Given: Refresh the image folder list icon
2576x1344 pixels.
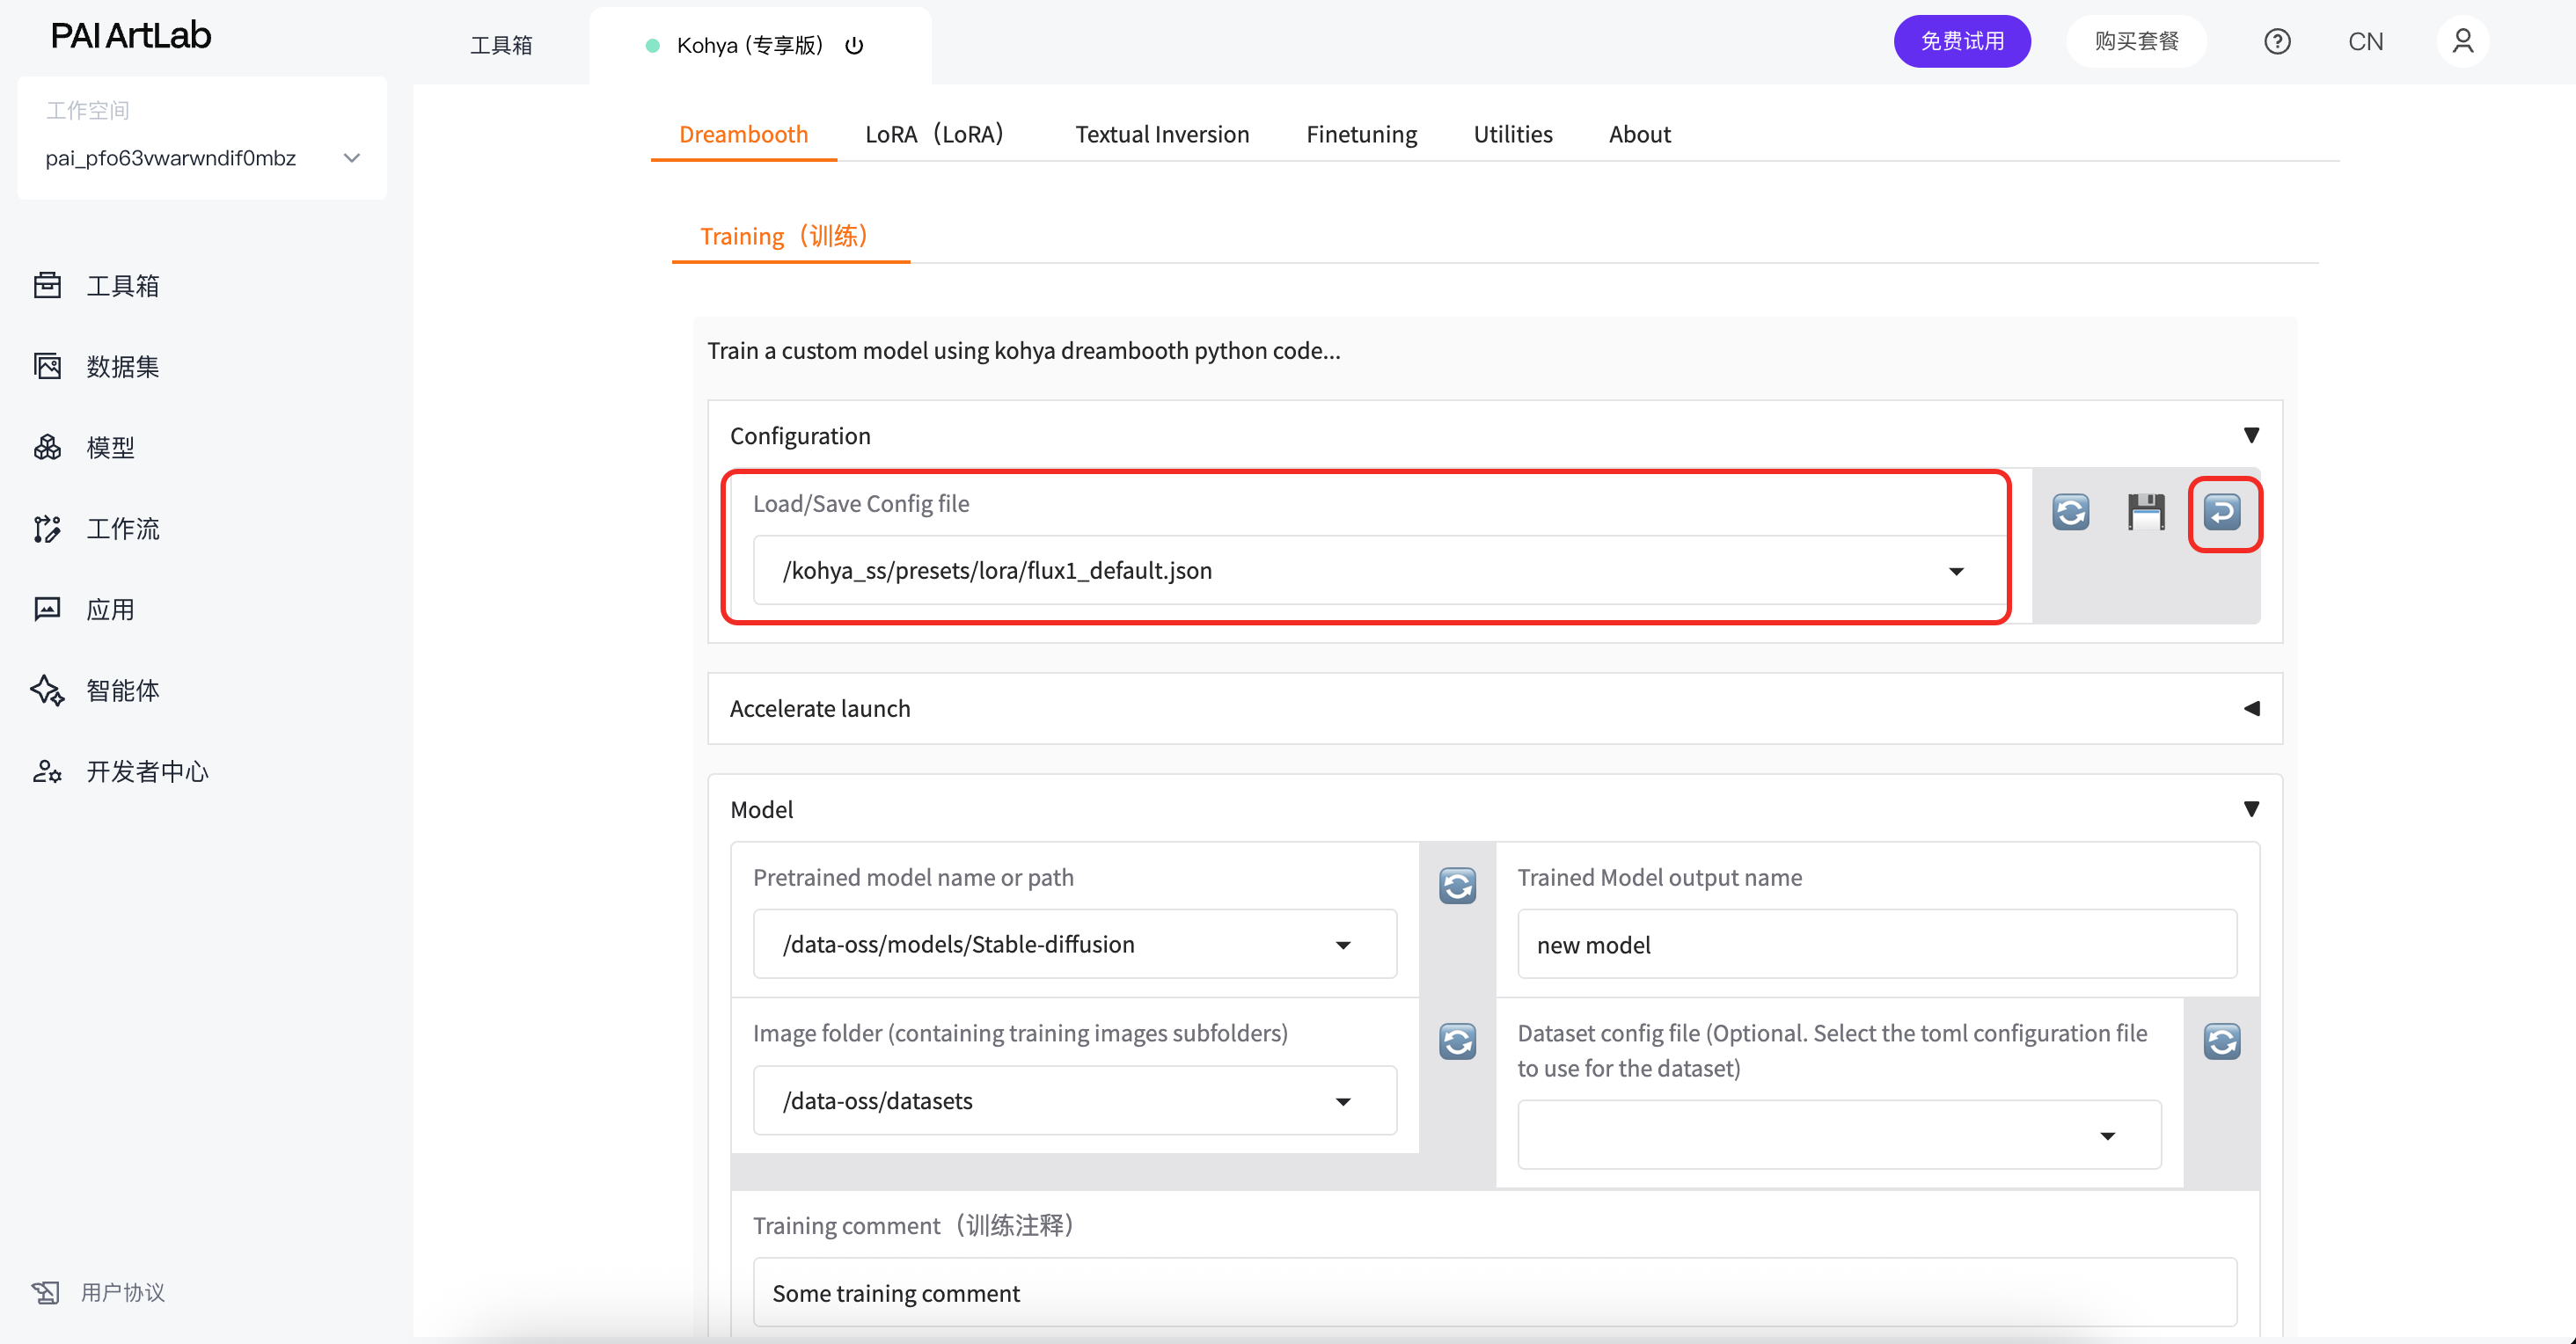Looking at the screenshot, I should (x=1457, y=1041).
